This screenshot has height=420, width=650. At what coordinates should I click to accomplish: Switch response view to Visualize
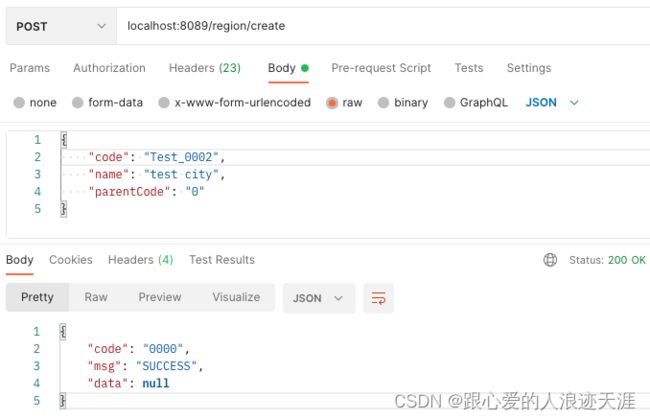[x=236, y=297]
